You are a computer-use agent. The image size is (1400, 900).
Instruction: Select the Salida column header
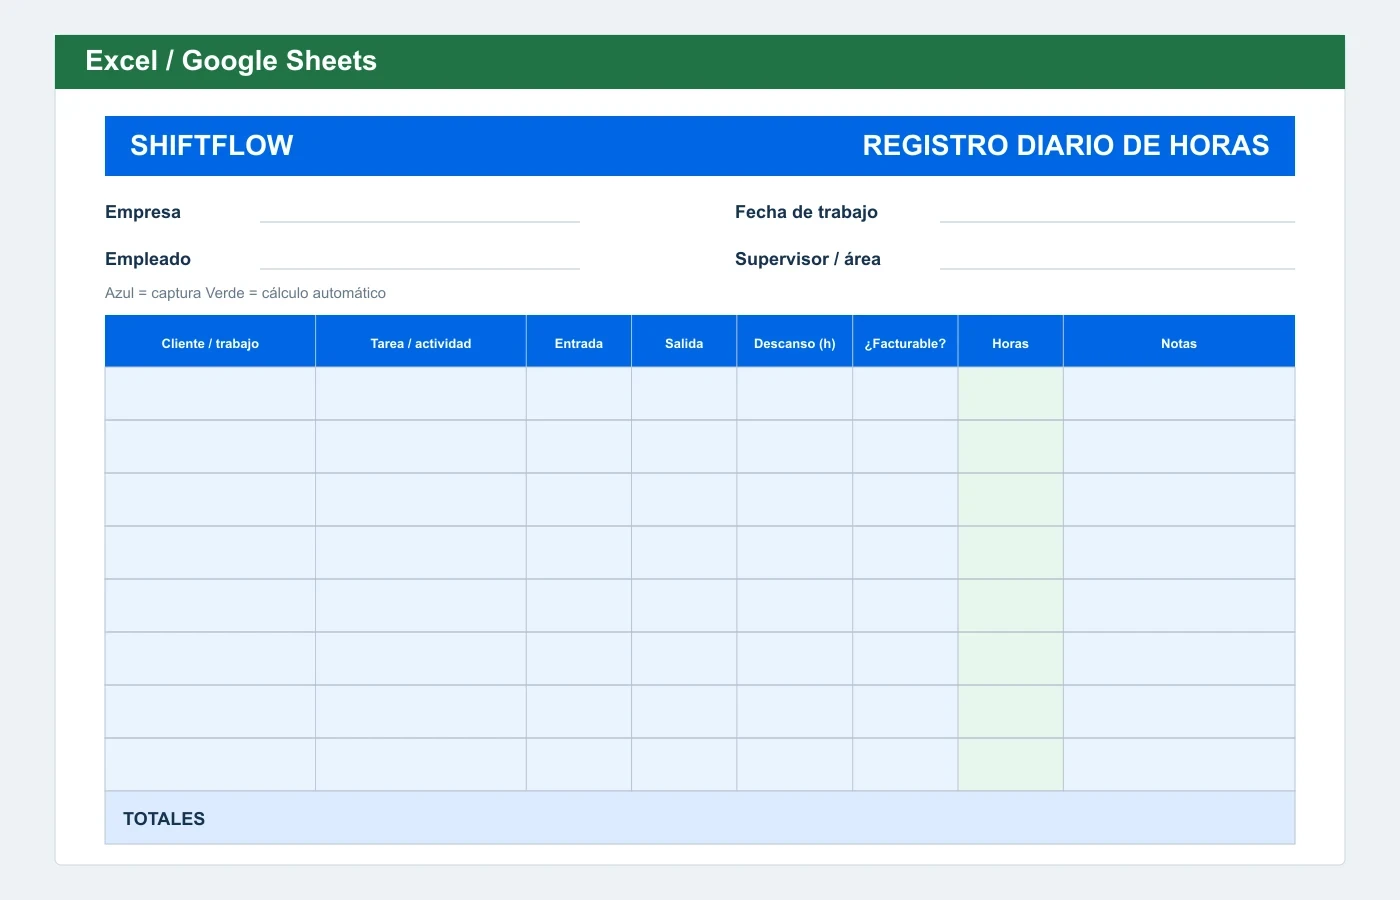click(684, 343)
